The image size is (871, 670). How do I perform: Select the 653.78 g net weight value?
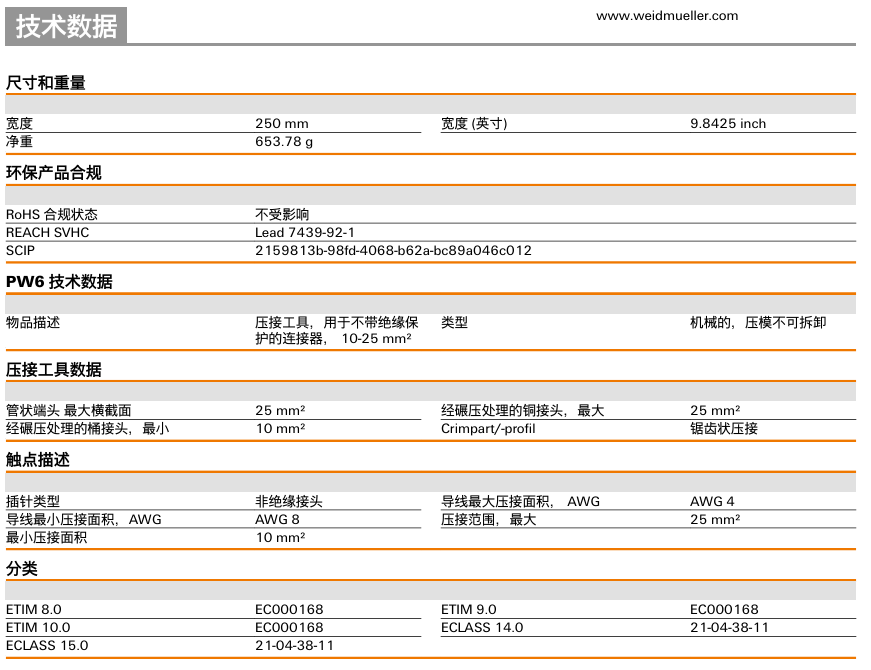285,142
